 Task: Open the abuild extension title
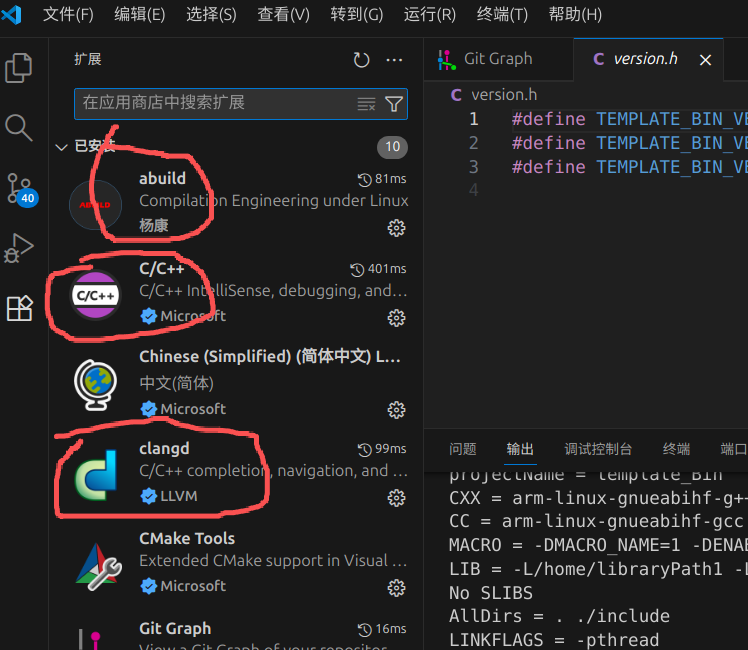(162, 178)
